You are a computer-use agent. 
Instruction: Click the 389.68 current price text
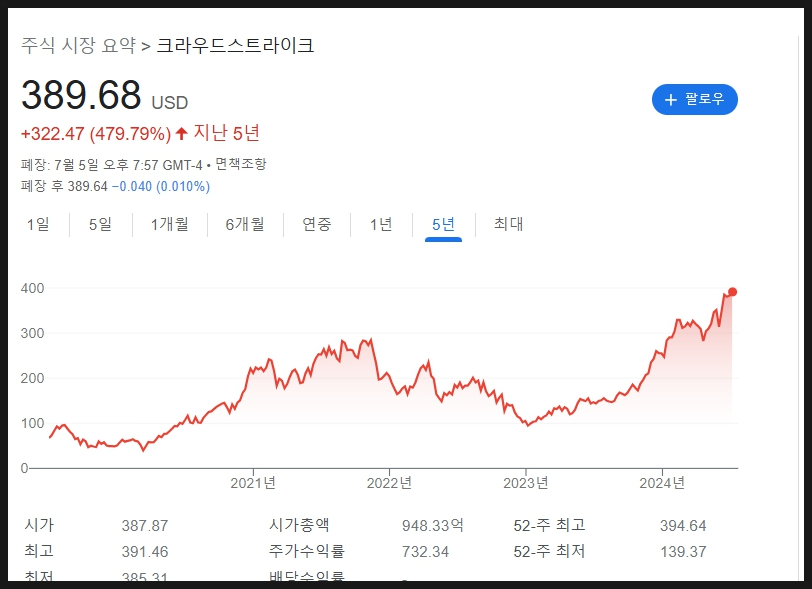[x=81, y=95]
